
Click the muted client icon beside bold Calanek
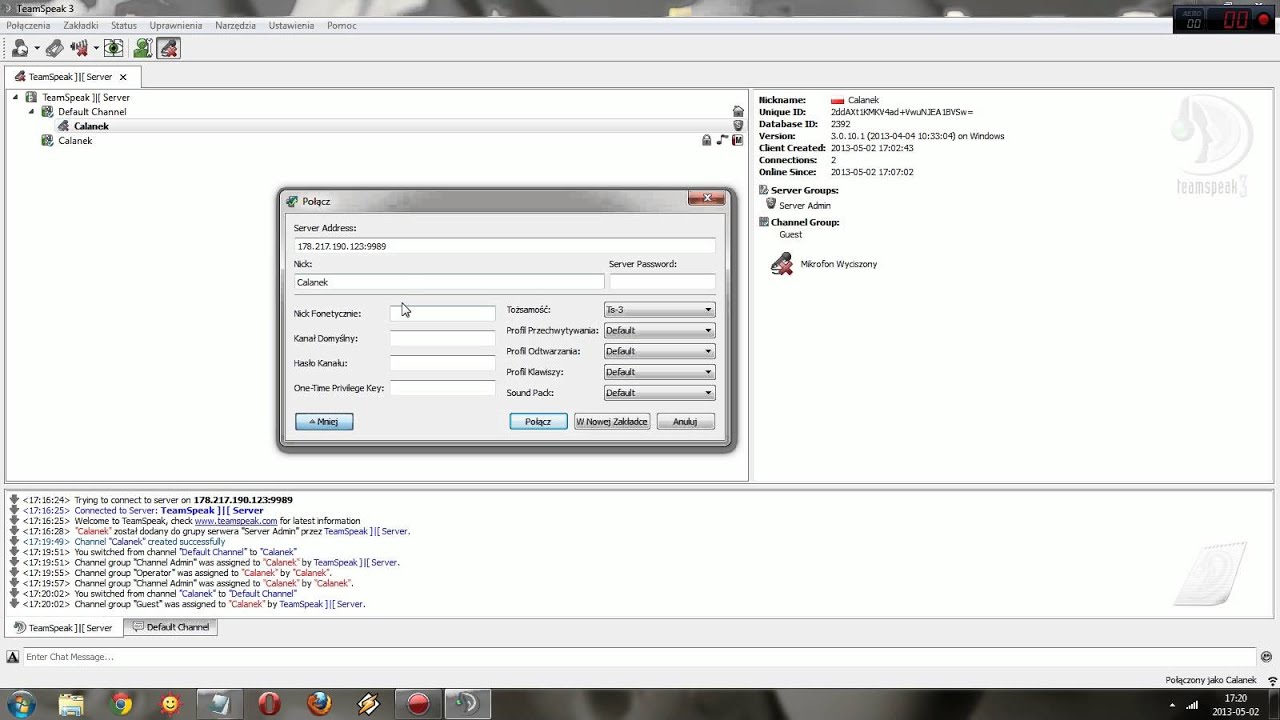[64, 126]
